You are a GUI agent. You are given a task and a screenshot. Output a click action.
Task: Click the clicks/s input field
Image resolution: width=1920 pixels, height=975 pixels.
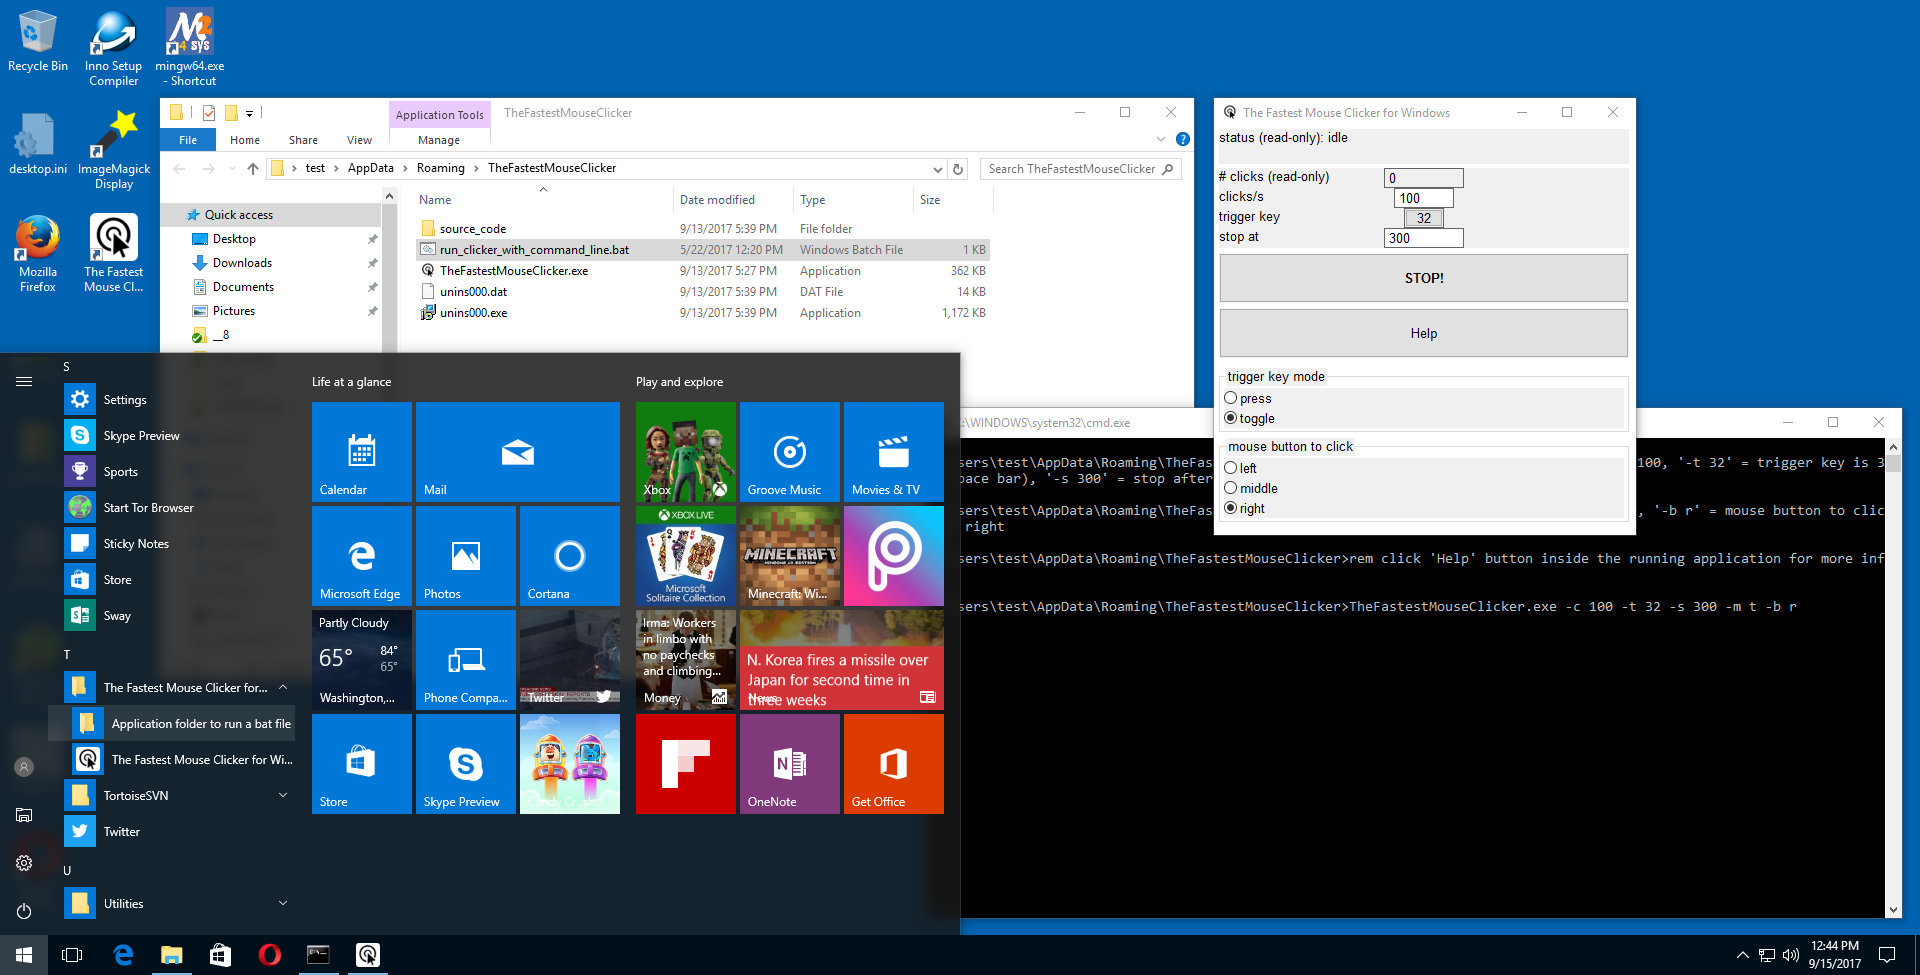tap(1423, 198)
